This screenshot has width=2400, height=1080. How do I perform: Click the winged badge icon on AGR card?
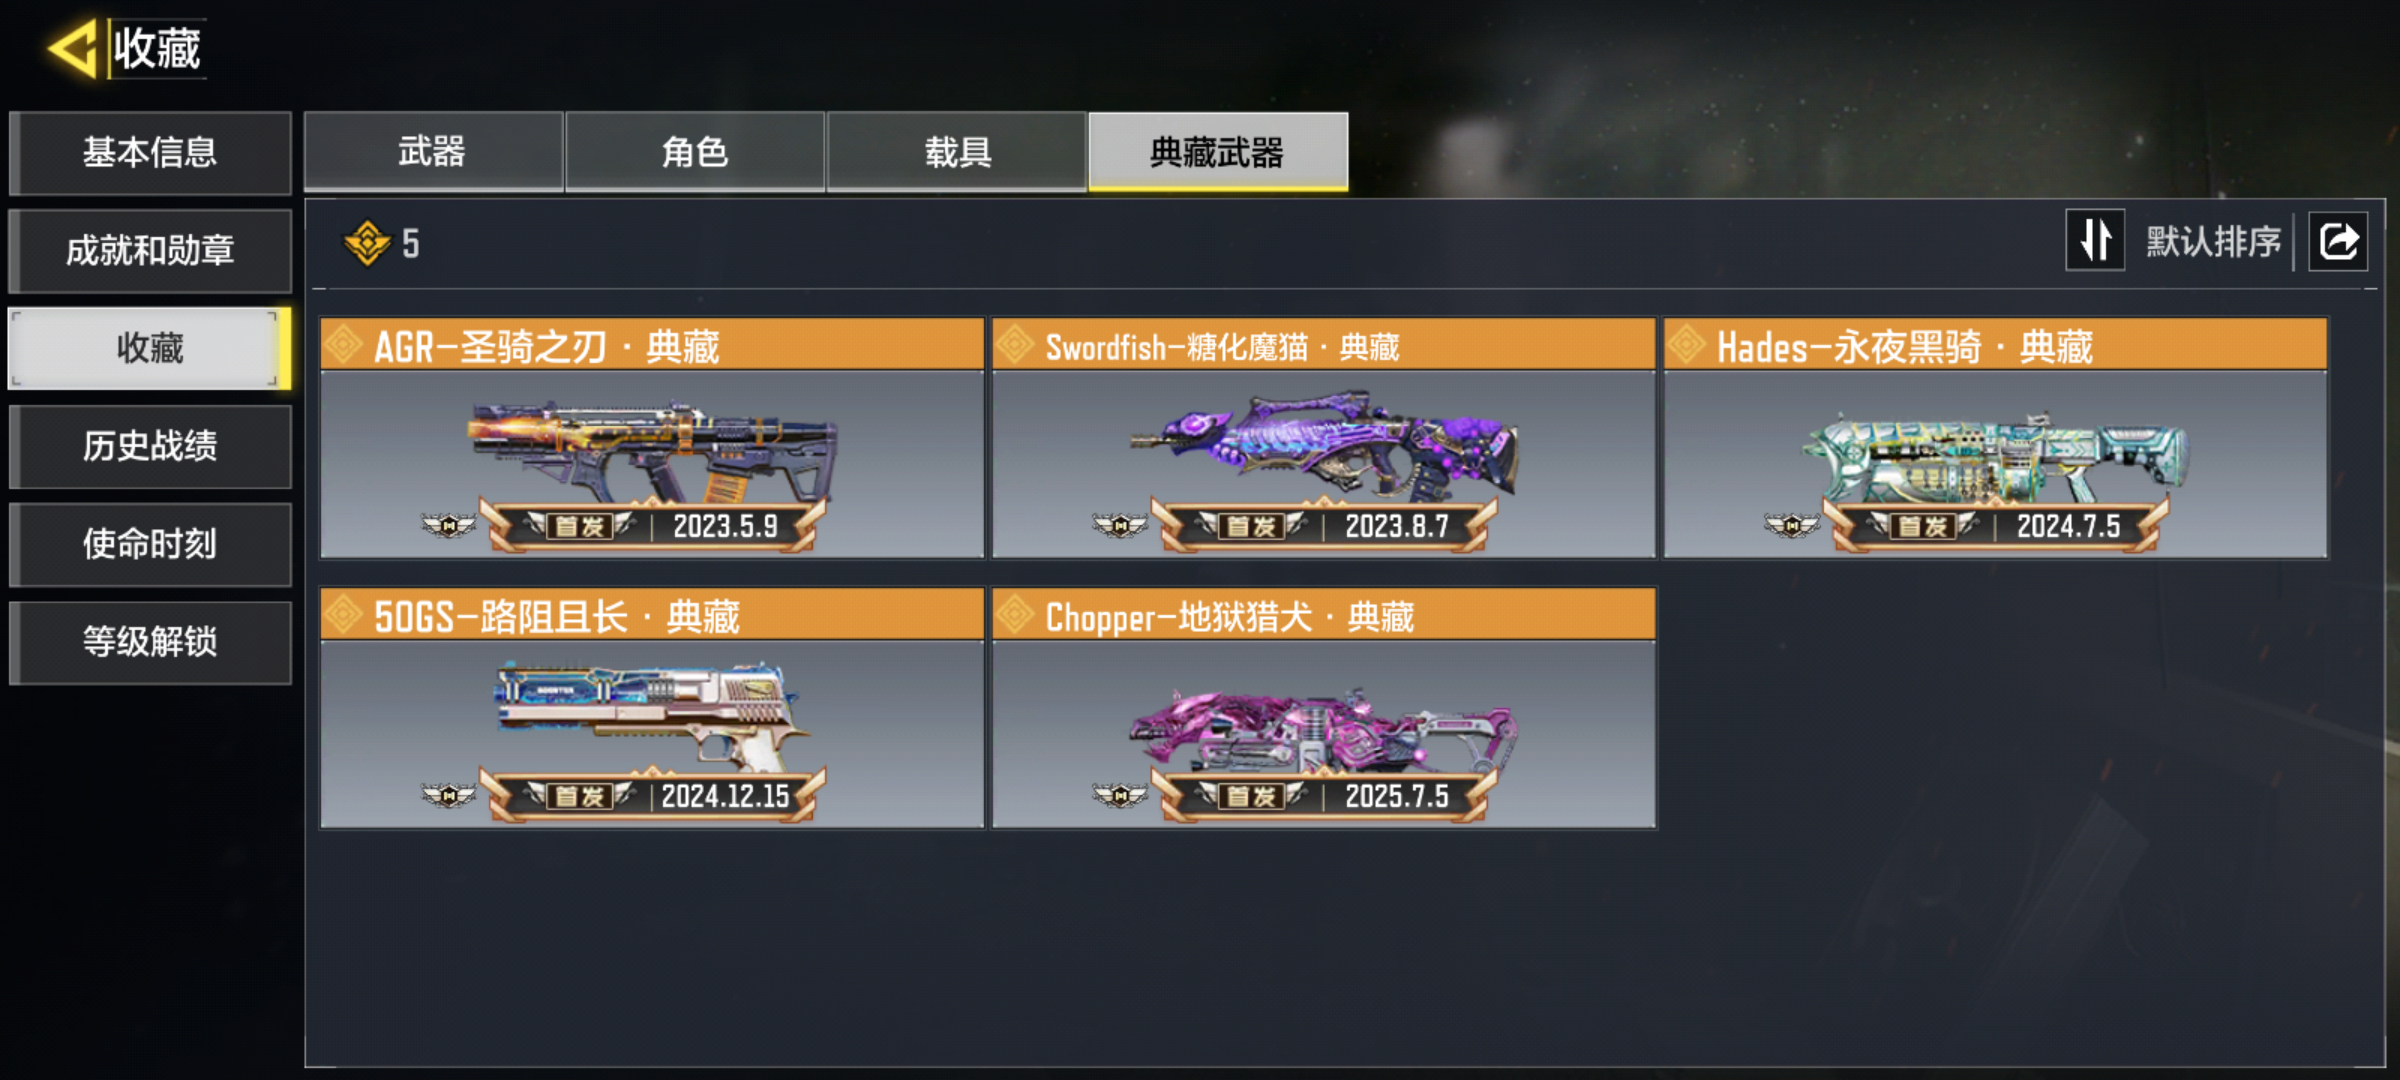[x=449, y=524]
